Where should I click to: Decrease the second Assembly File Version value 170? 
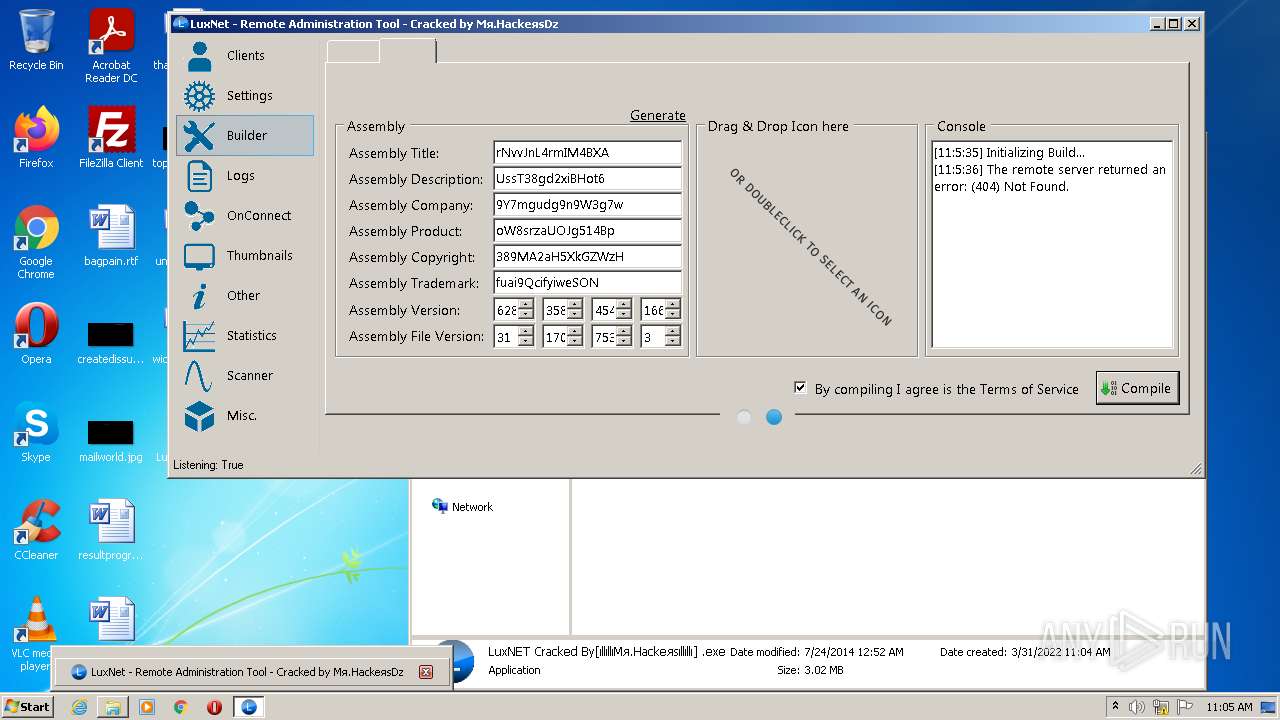pyautogui.click(x=574, y=342)
